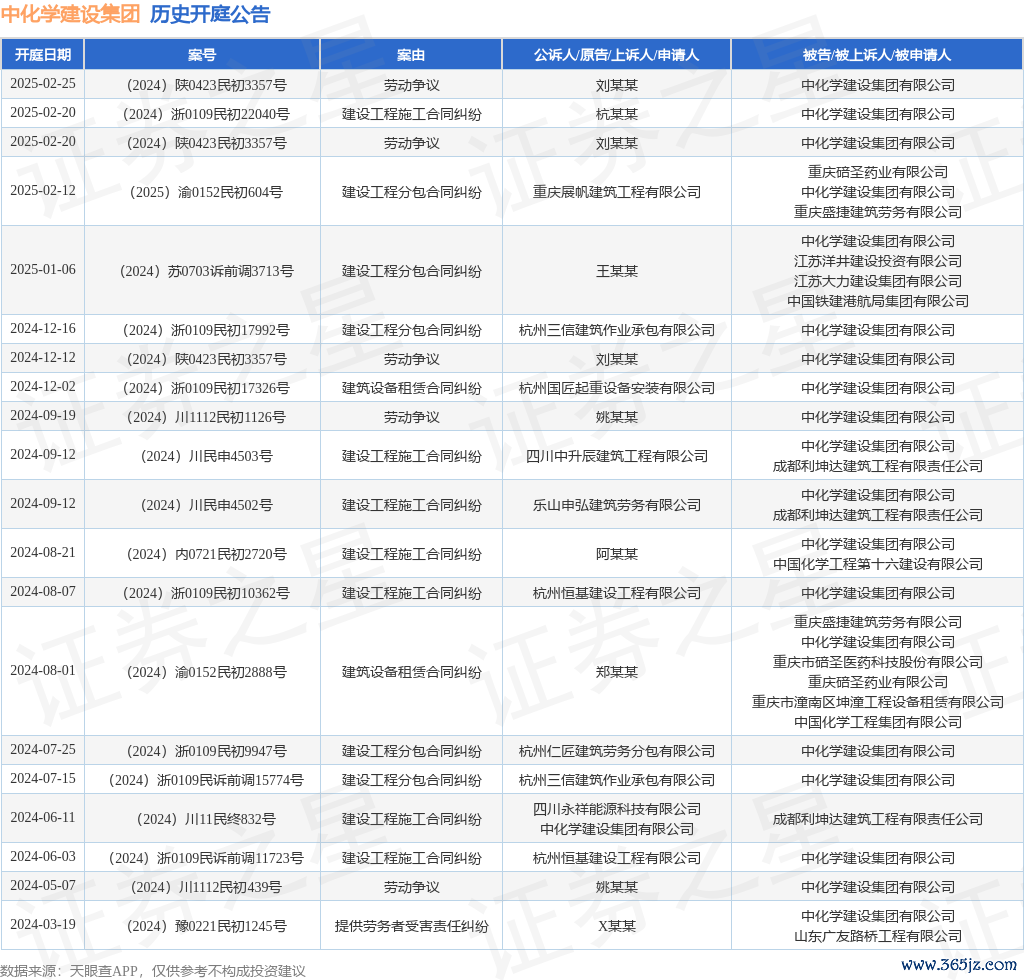Screen dimensions: 1024x980
Task: Select the date 2025-01-06
Action: point(43,270)
